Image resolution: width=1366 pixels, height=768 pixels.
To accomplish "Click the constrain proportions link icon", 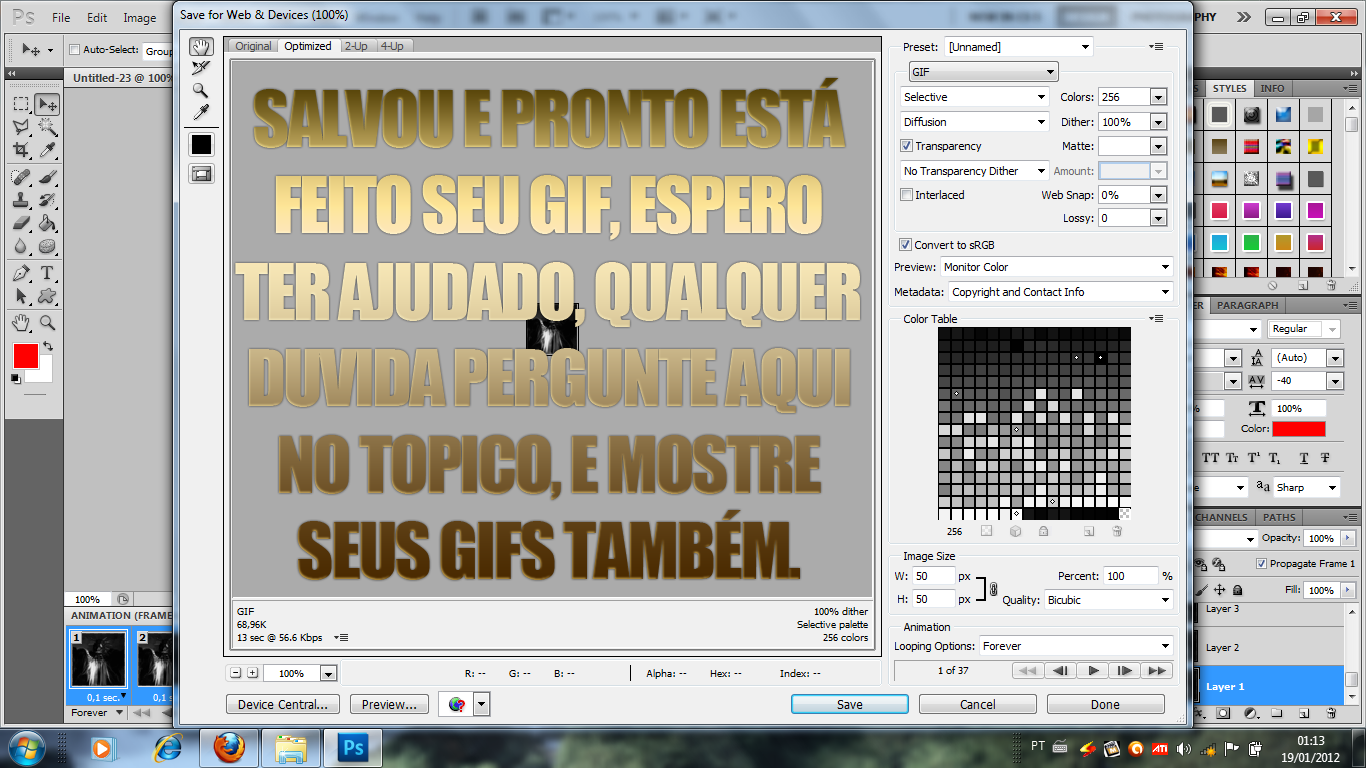I will [993, 589].
